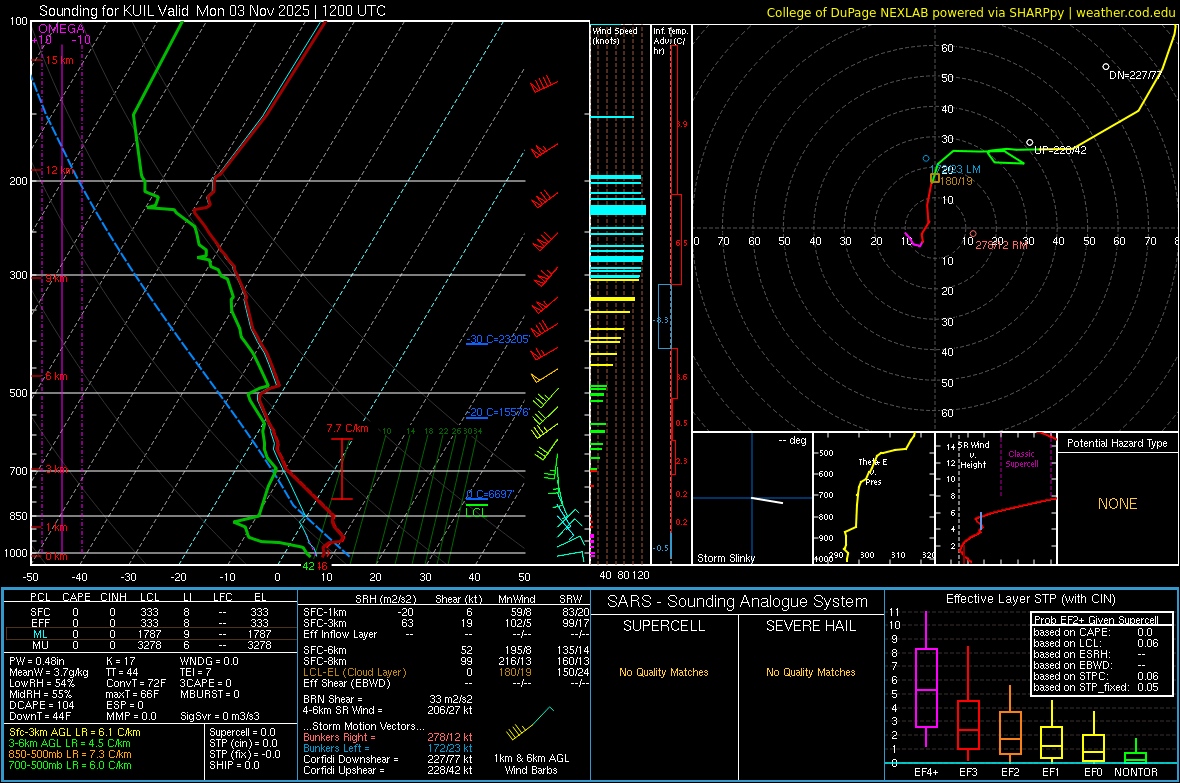Click the 'Storm Slinky' panel label
Viewport: 1180px width, 783px height.
(x=725, y=558)
